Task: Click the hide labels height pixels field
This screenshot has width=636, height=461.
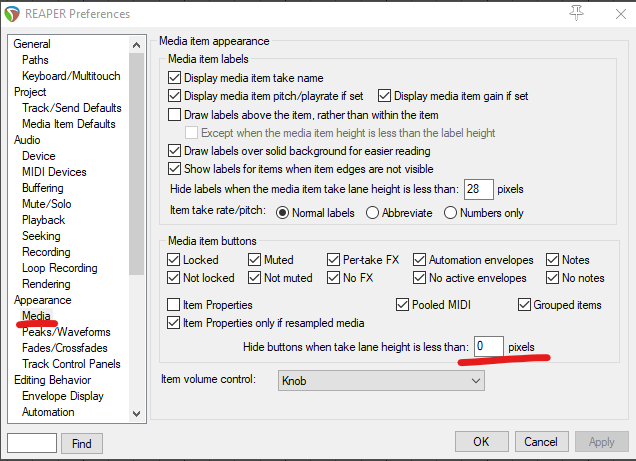Action: 479,189
